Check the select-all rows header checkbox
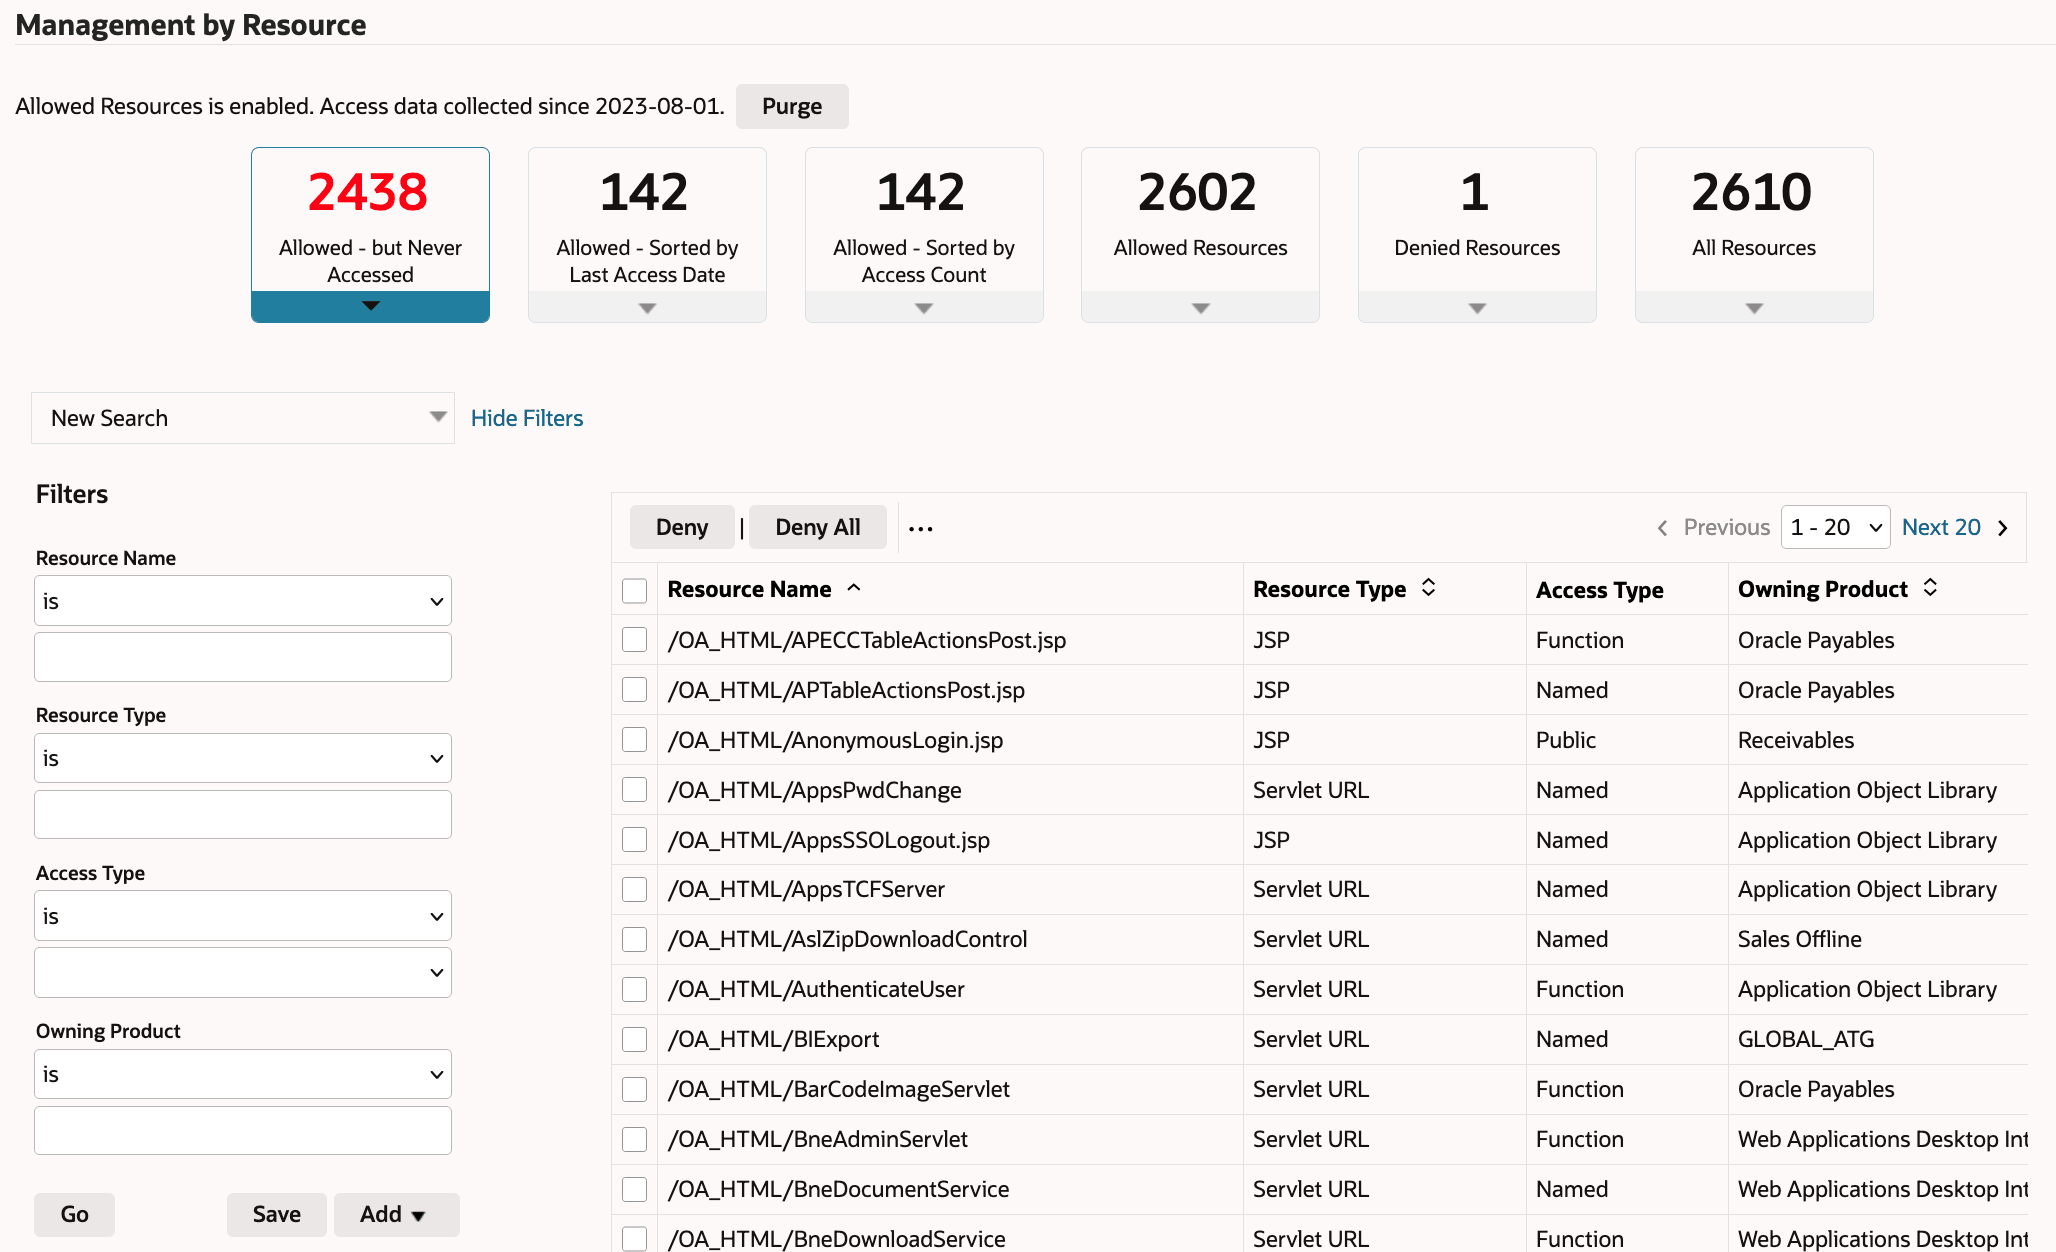The image size is (2056, 1252). pyautogui.click(x=634, y=590)
